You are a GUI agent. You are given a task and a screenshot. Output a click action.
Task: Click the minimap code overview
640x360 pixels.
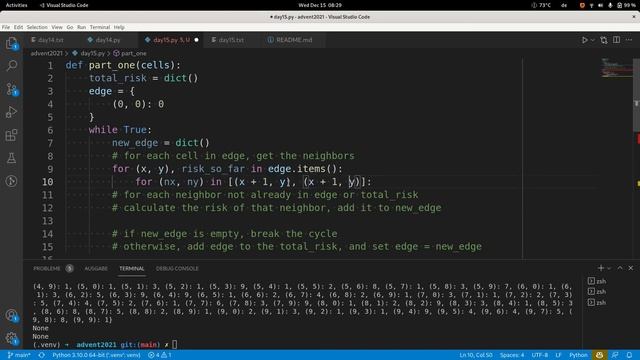tap(616, 68)
